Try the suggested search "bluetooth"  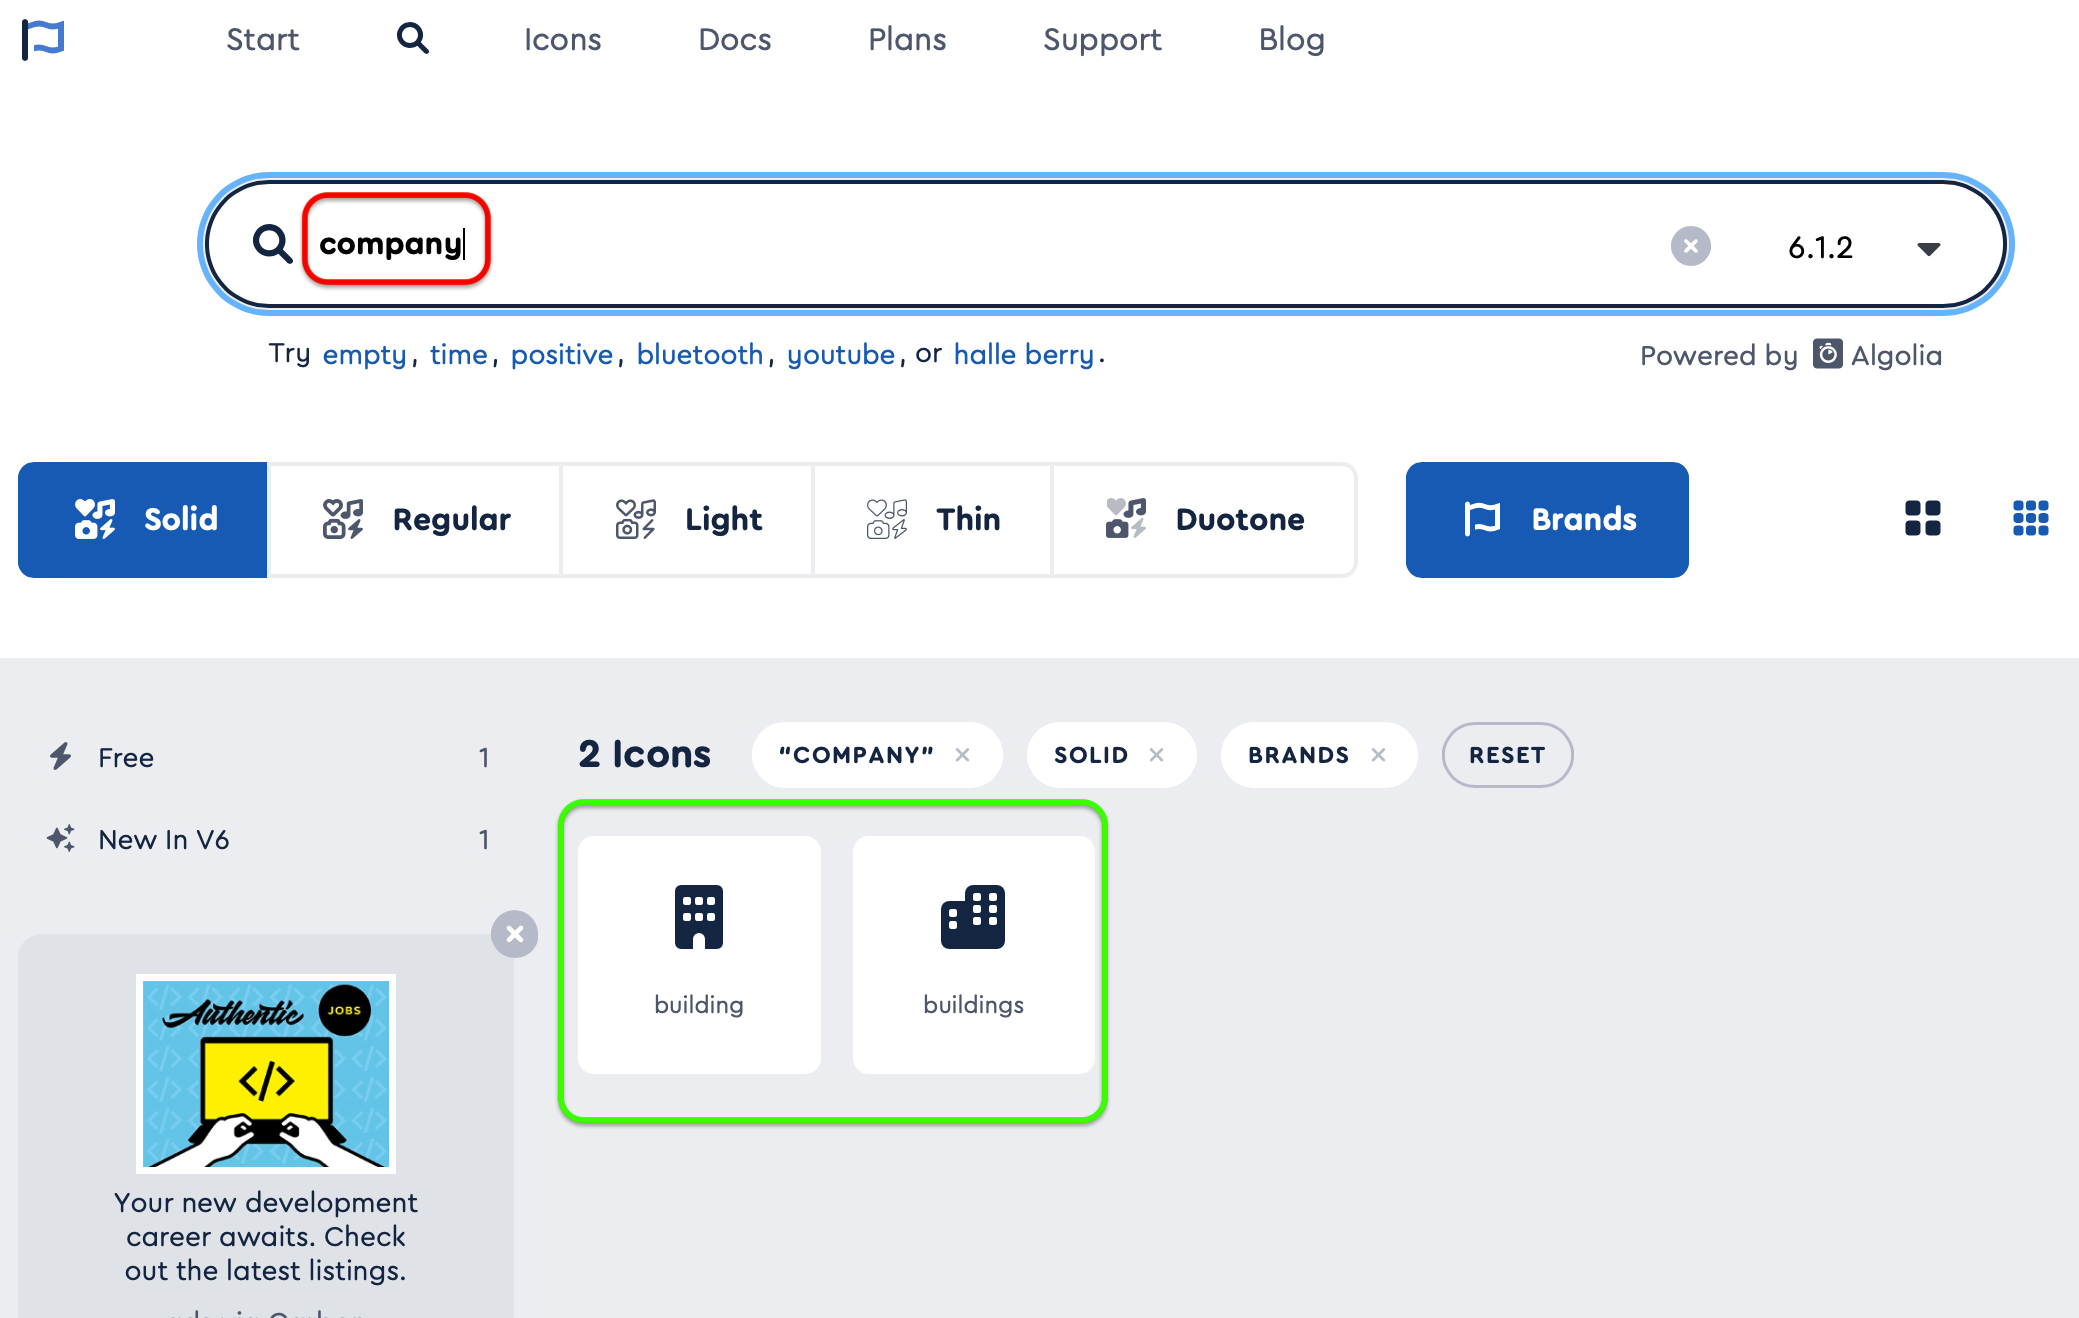(699, 354)
